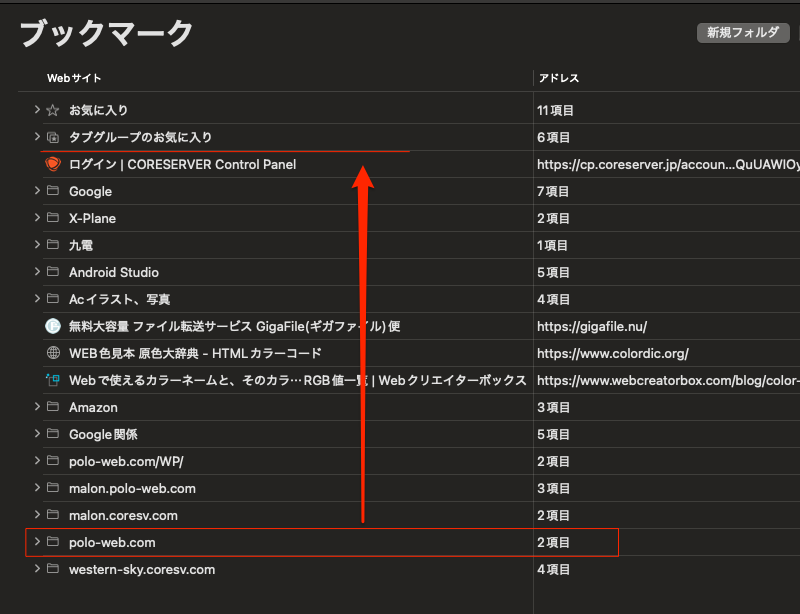Click the GigaFile bookmark favicon

pyautogui.click(x=53, y=326)
